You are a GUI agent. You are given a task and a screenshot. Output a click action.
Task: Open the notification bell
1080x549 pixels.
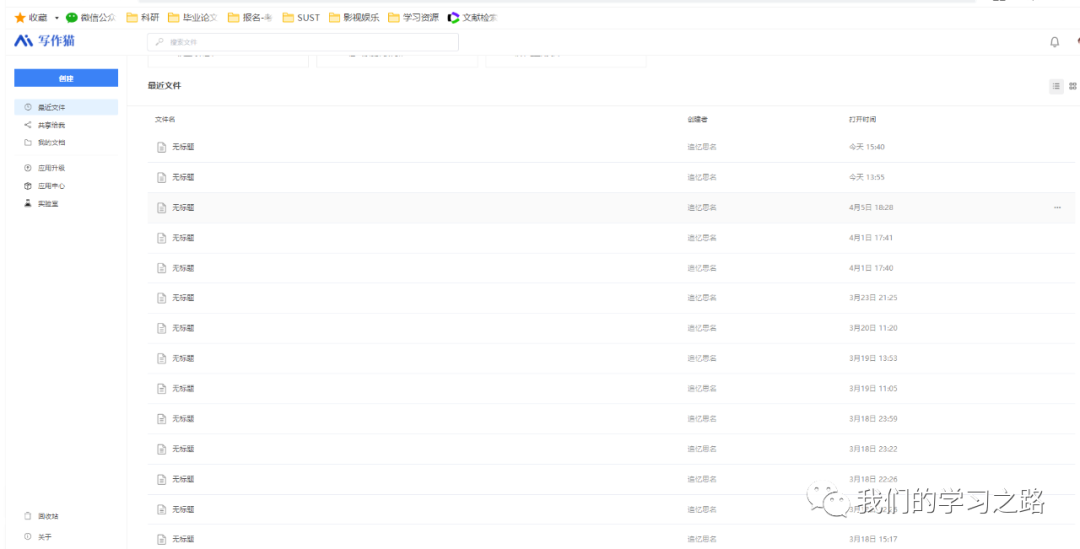[1054, 42]
